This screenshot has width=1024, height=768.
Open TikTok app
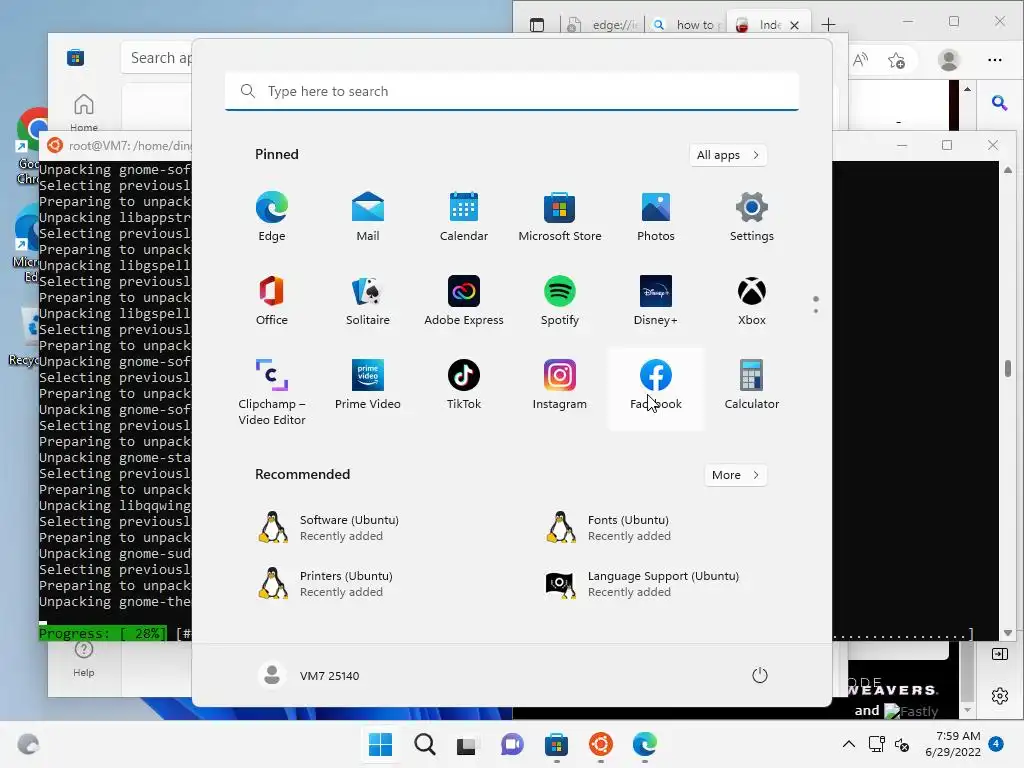(x=464, y=385)
